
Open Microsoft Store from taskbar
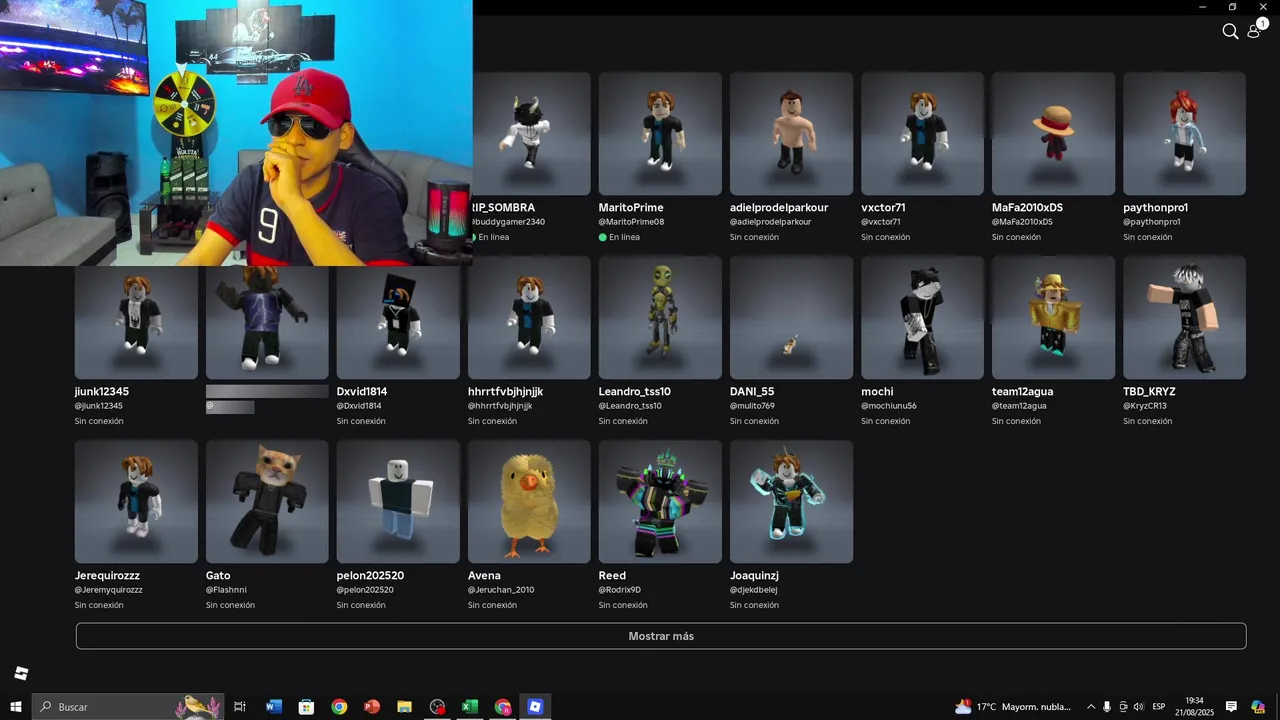[x=306, y=707]
